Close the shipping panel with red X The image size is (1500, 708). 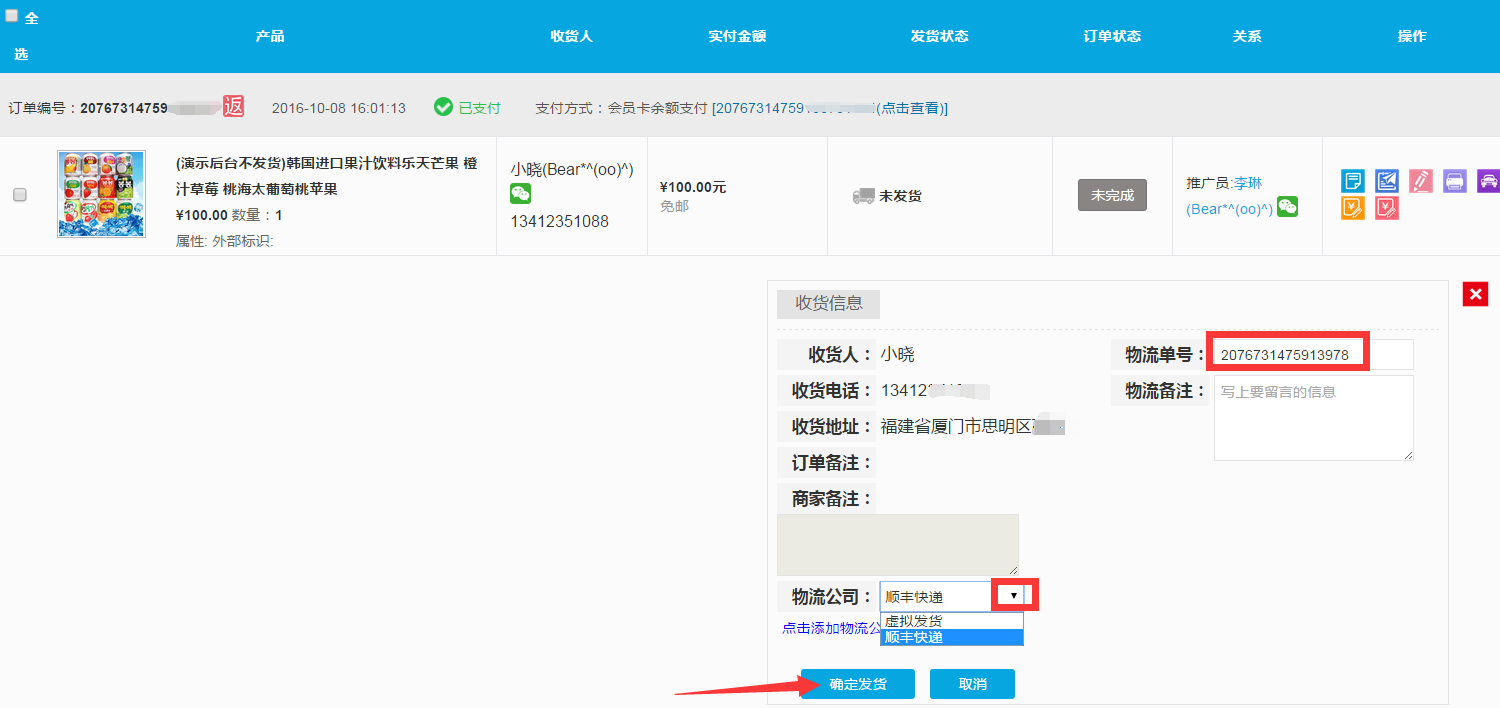pos(1474,294)
